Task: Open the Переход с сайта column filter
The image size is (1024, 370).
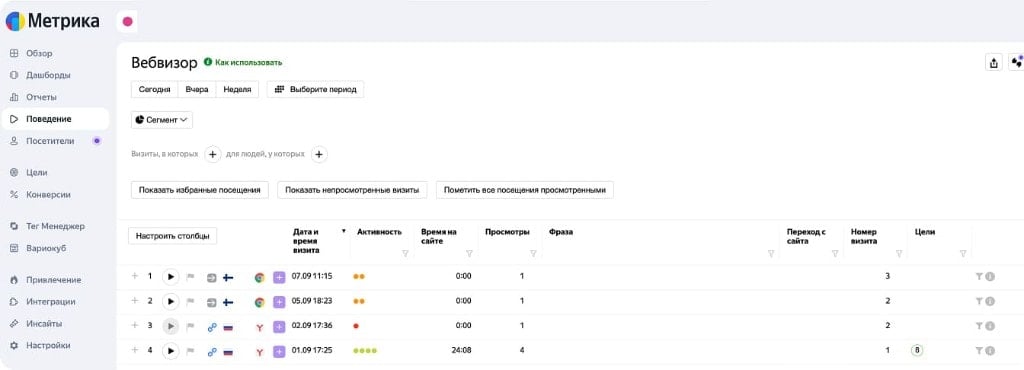Action: click(835, 254)
